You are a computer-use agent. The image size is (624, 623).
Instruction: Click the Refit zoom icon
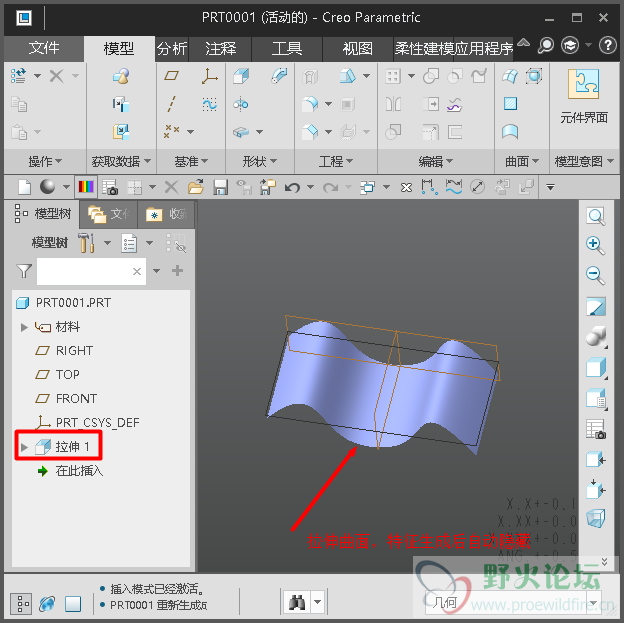[x=596, y=217]
